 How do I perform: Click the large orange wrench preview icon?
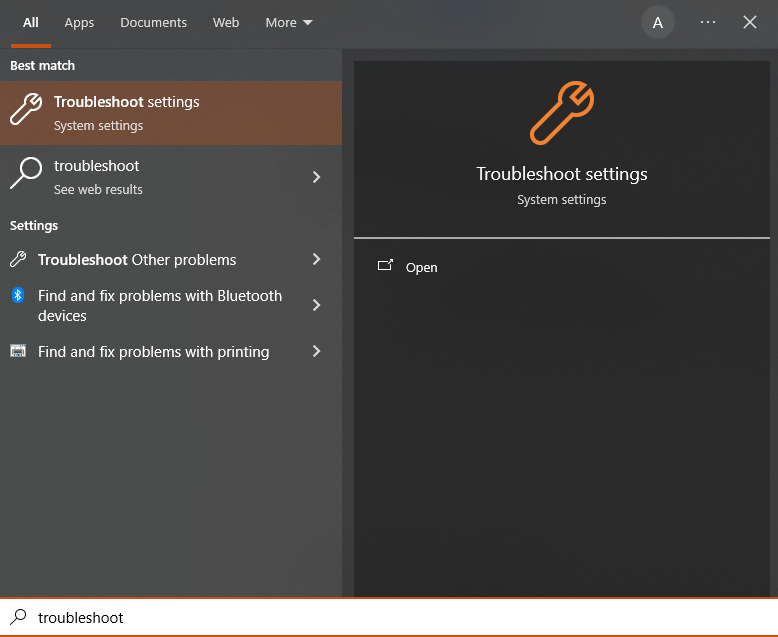coord(562,113)
